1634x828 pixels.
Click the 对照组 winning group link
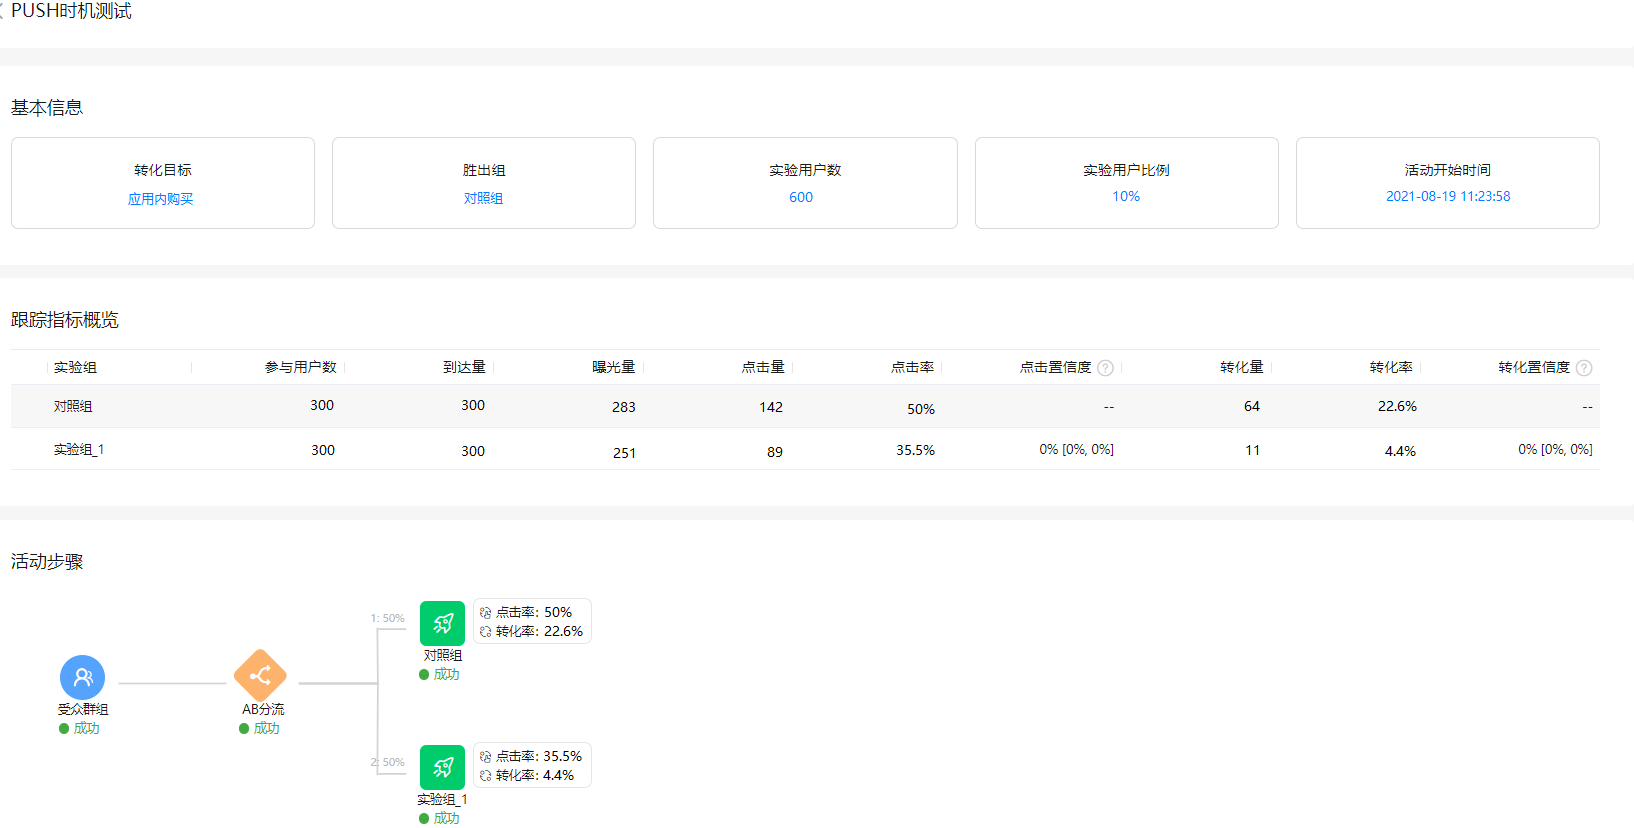[x=483, y=198]
